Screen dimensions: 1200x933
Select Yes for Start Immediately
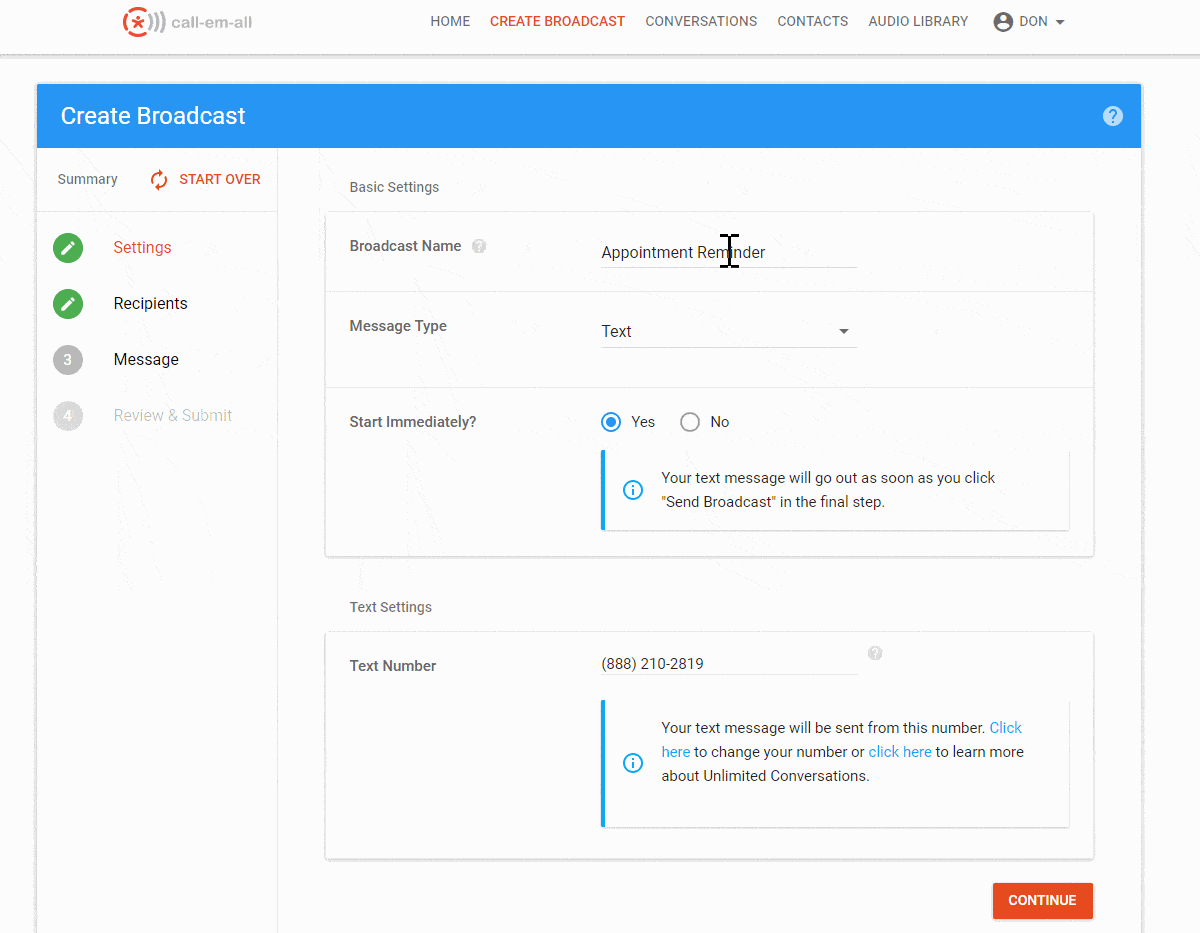click(611, 422)
